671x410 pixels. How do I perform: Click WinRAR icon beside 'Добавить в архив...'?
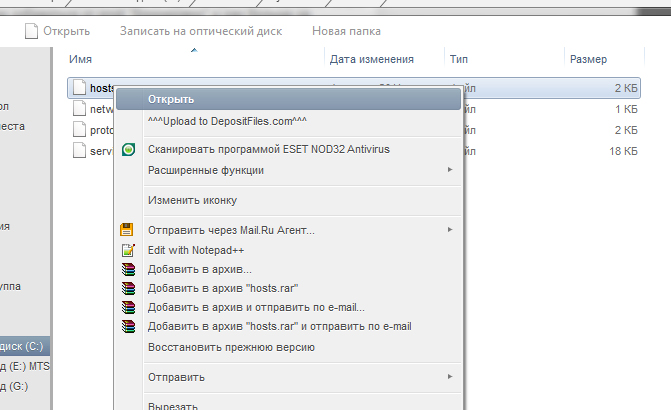[x=127, y=269]
